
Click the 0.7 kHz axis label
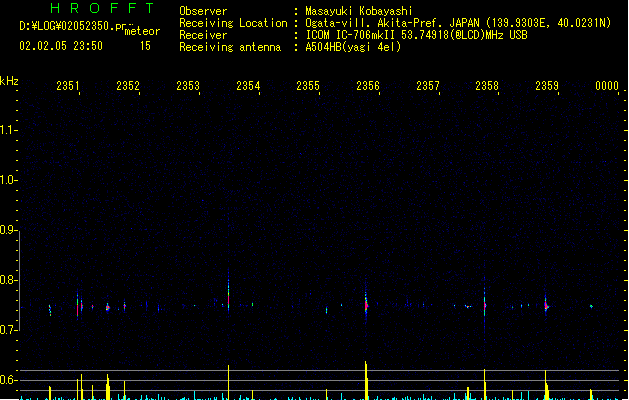pos(8,330)
